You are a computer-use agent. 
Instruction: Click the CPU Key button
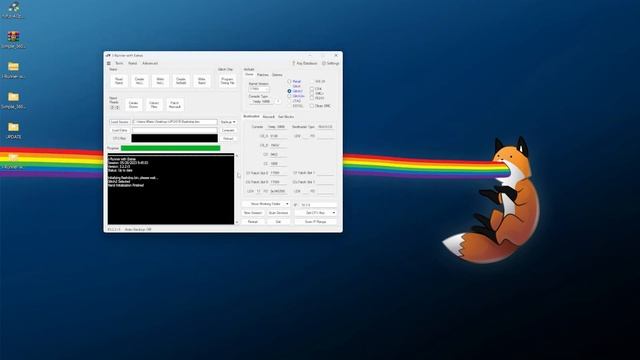tap(120, 138)
